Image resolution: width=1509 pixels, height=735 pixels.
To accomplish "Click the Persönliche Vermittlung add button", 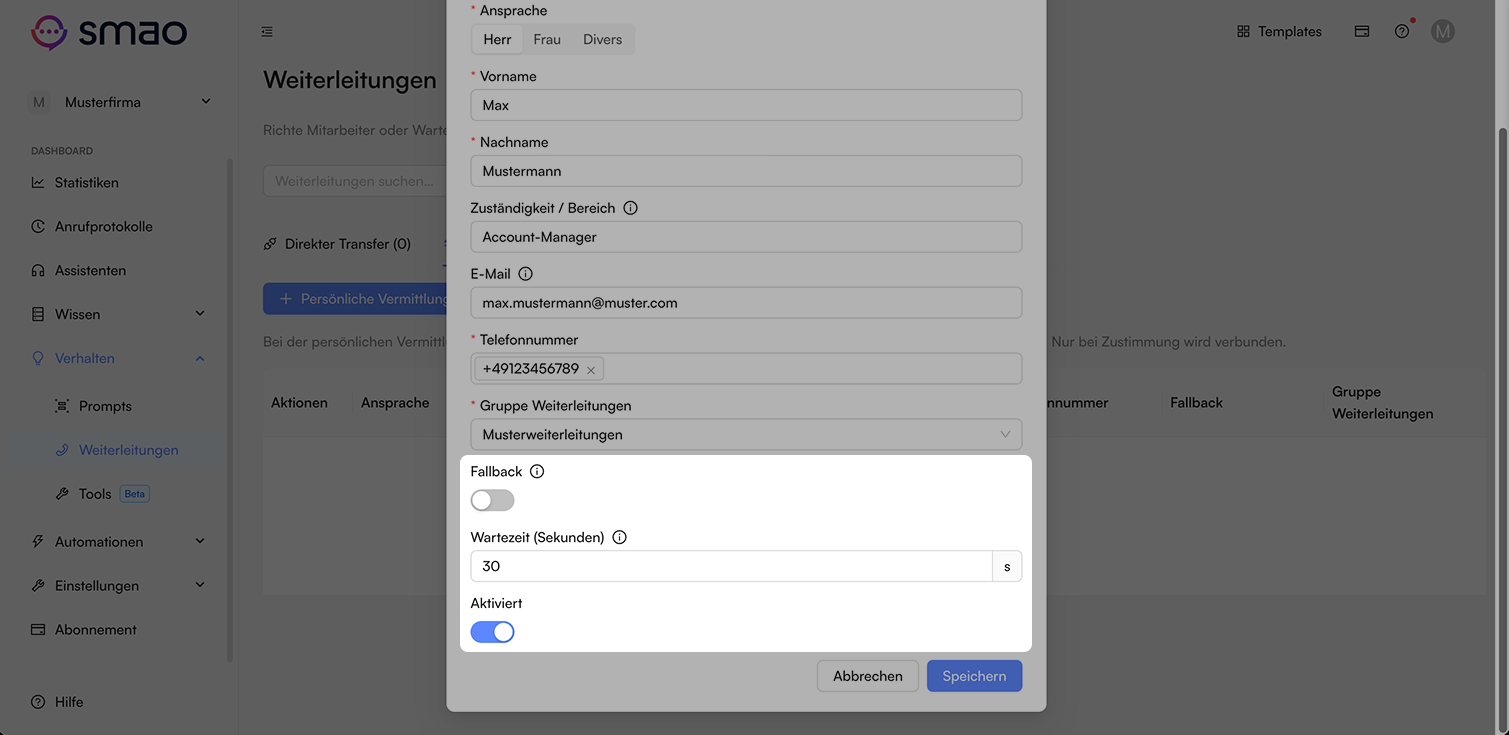I will pos(354,299).
